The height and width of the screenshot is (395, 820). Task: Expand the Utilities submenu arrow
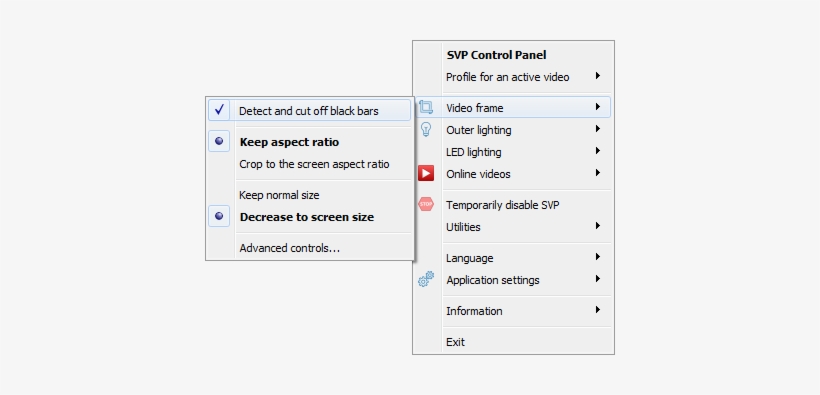pos(597,225)
